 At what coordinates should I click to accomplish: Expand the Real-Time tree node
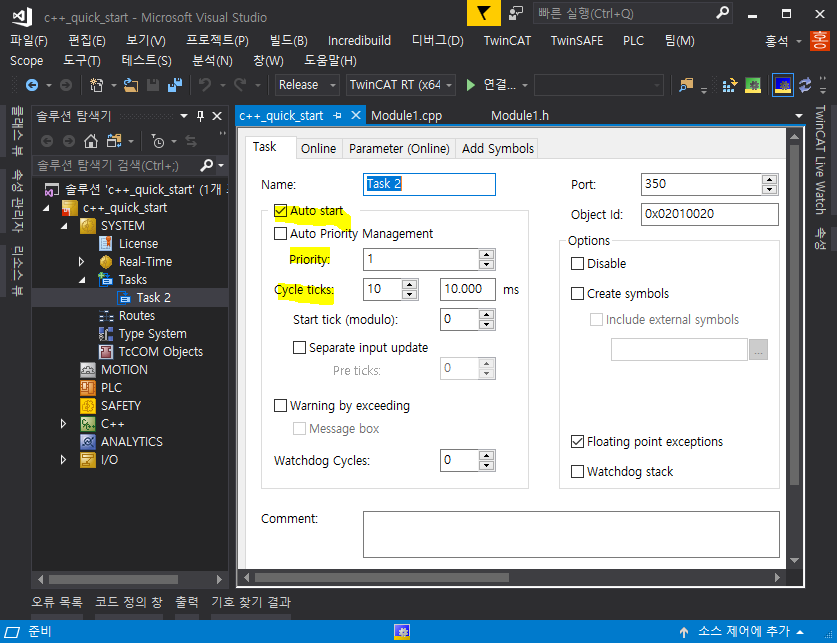click(x=82, y=262)
